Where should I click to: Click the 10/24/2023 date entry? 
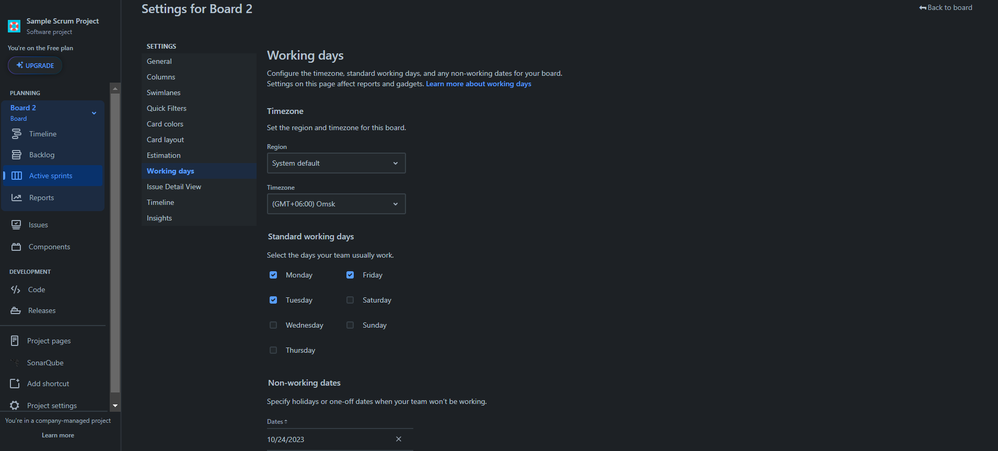tap(285, 440)
